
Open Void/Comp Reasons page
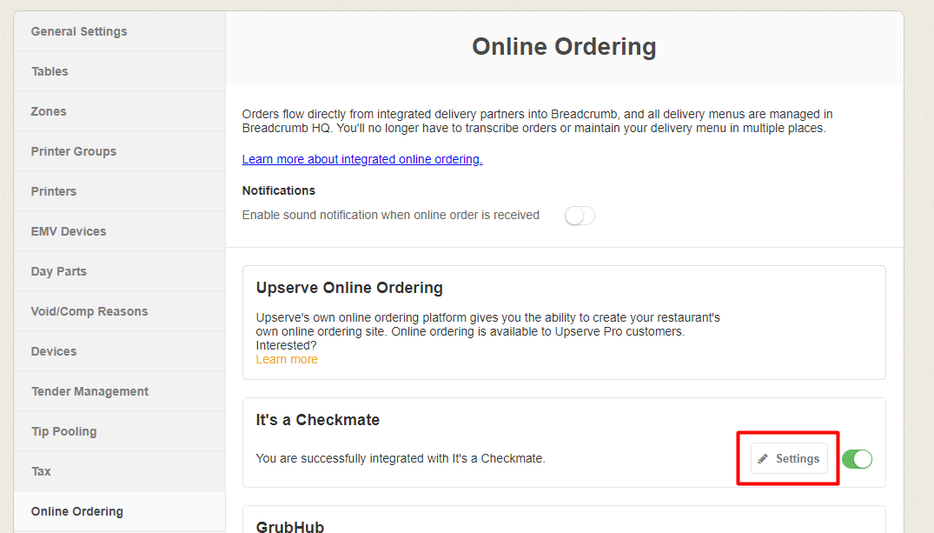[x=89, y=311]
